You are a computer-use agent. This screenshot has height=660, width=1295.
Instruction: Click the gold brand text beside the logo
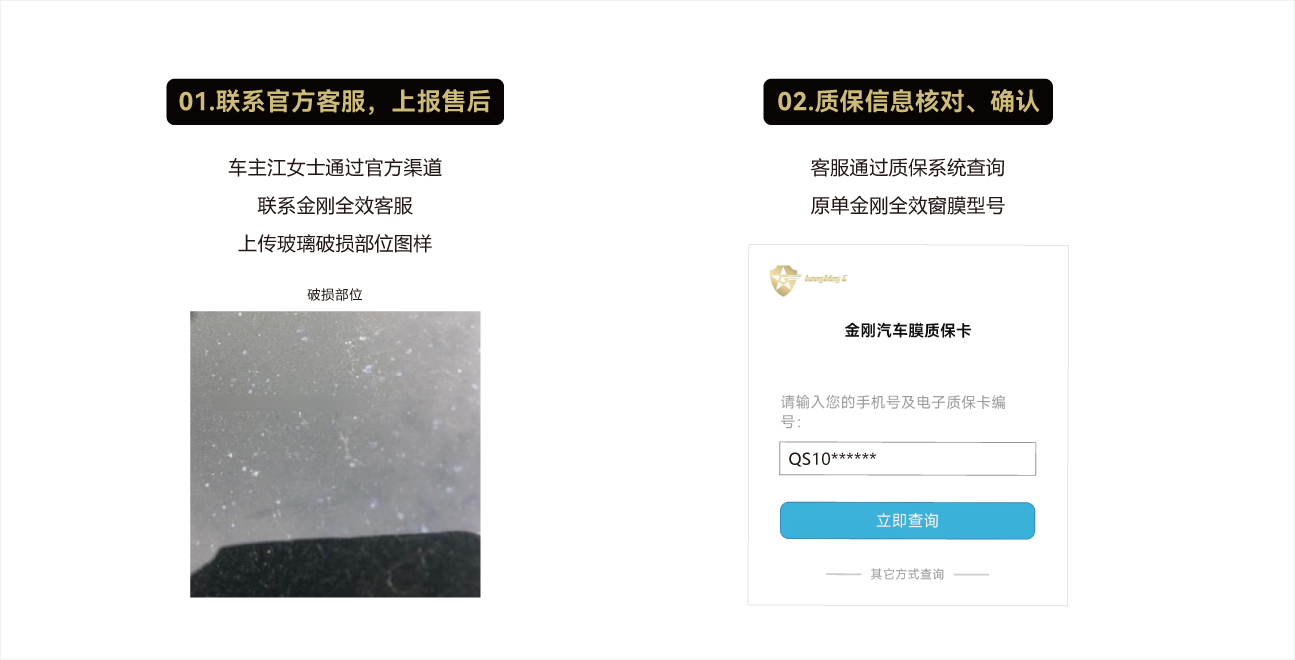826,279
